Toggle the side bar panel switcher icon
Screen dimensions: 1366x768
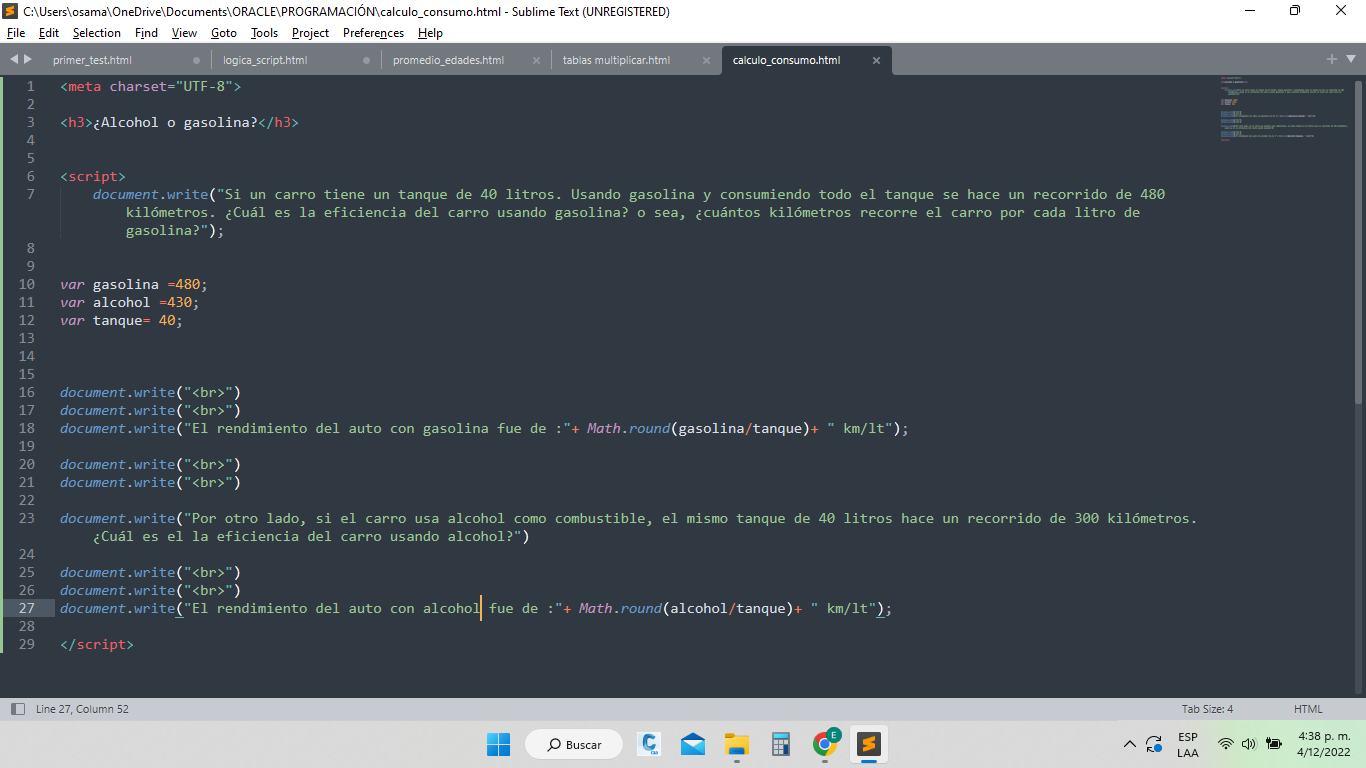pyautogui.click(x=17, y=709)
